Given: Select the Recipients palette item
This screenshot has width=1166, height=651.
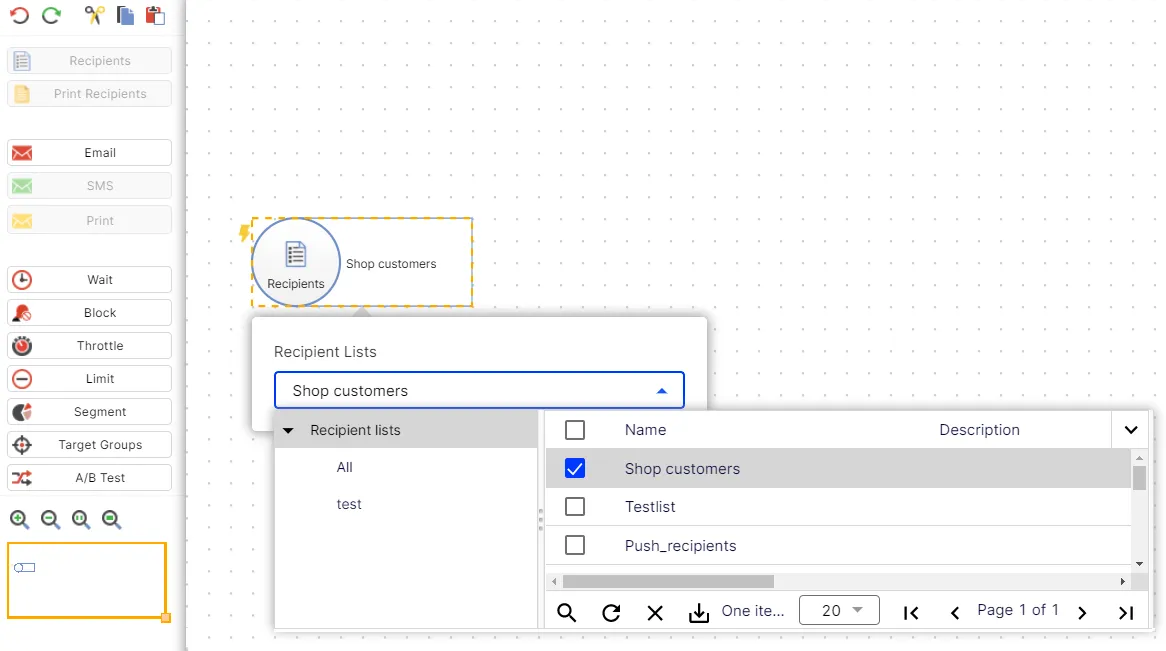Looking at the screenshot, I should (x=89, y=61).
